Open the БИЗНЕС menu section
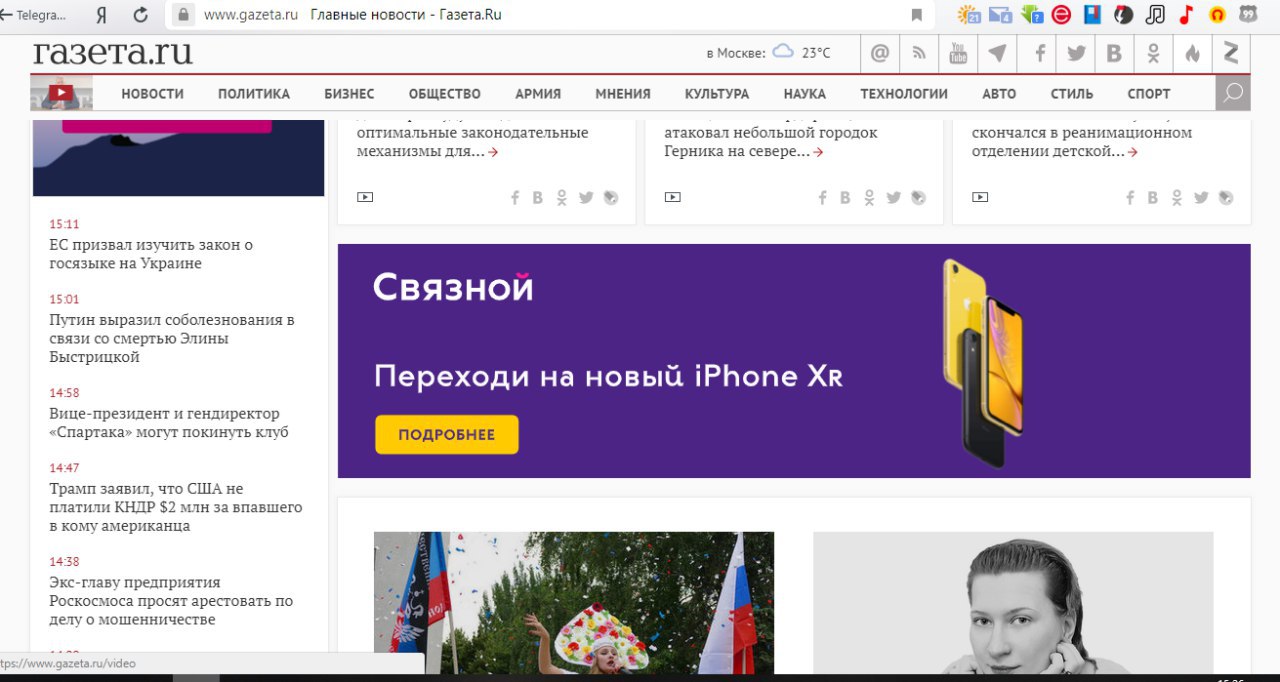Screen dimensions: 1280x682 (x=349, y=94)
